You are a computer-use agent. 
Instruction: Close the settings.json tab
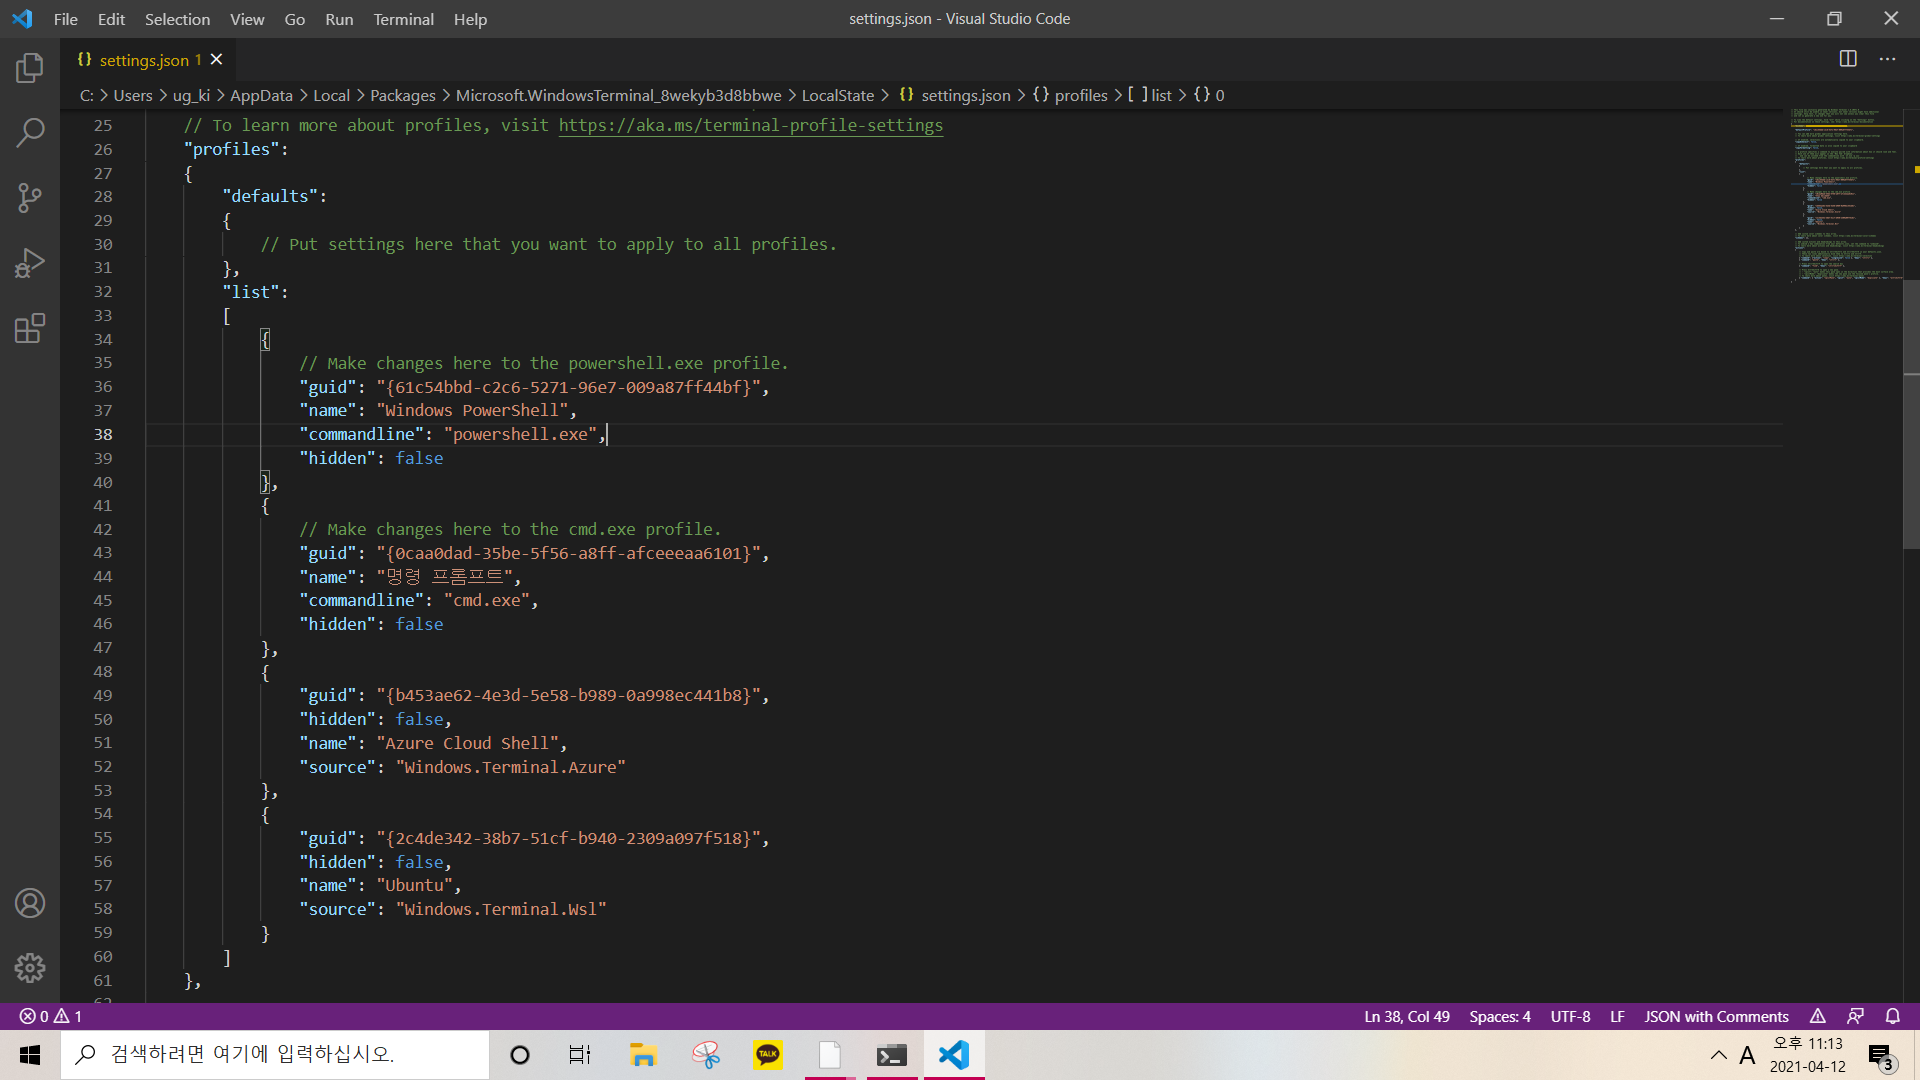216,60
